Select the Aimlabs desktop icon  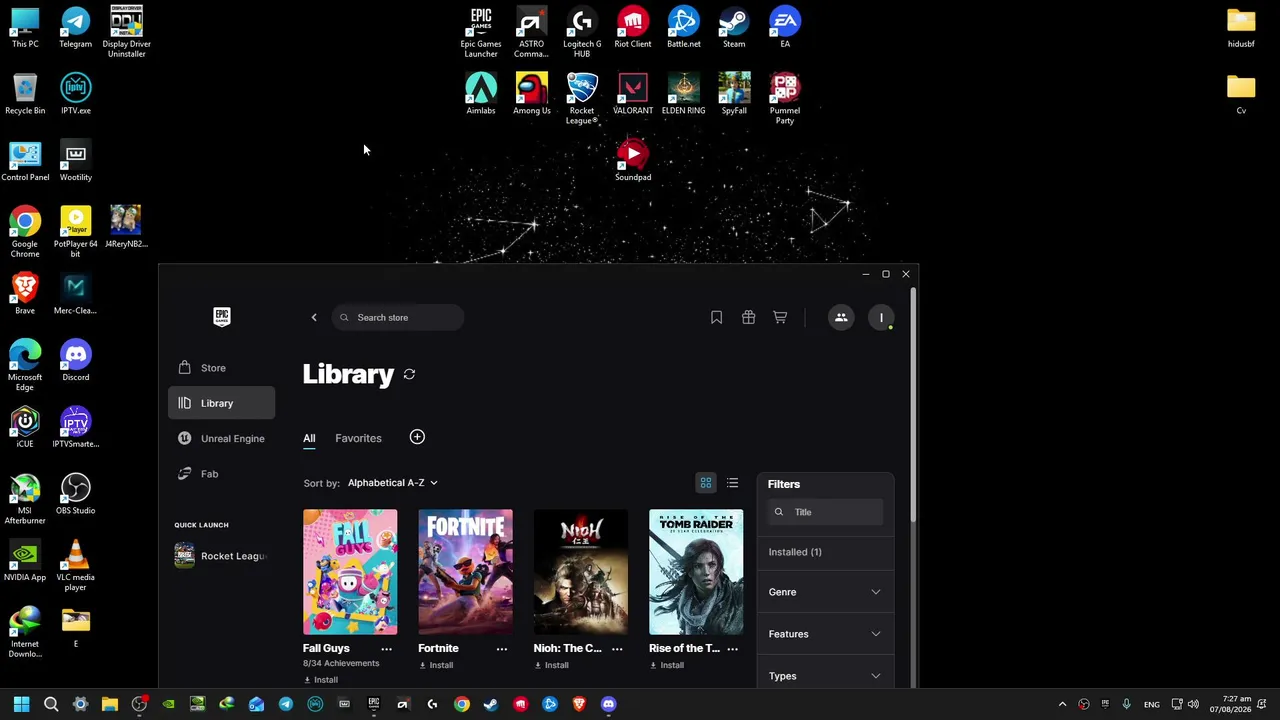click(481, 94)
